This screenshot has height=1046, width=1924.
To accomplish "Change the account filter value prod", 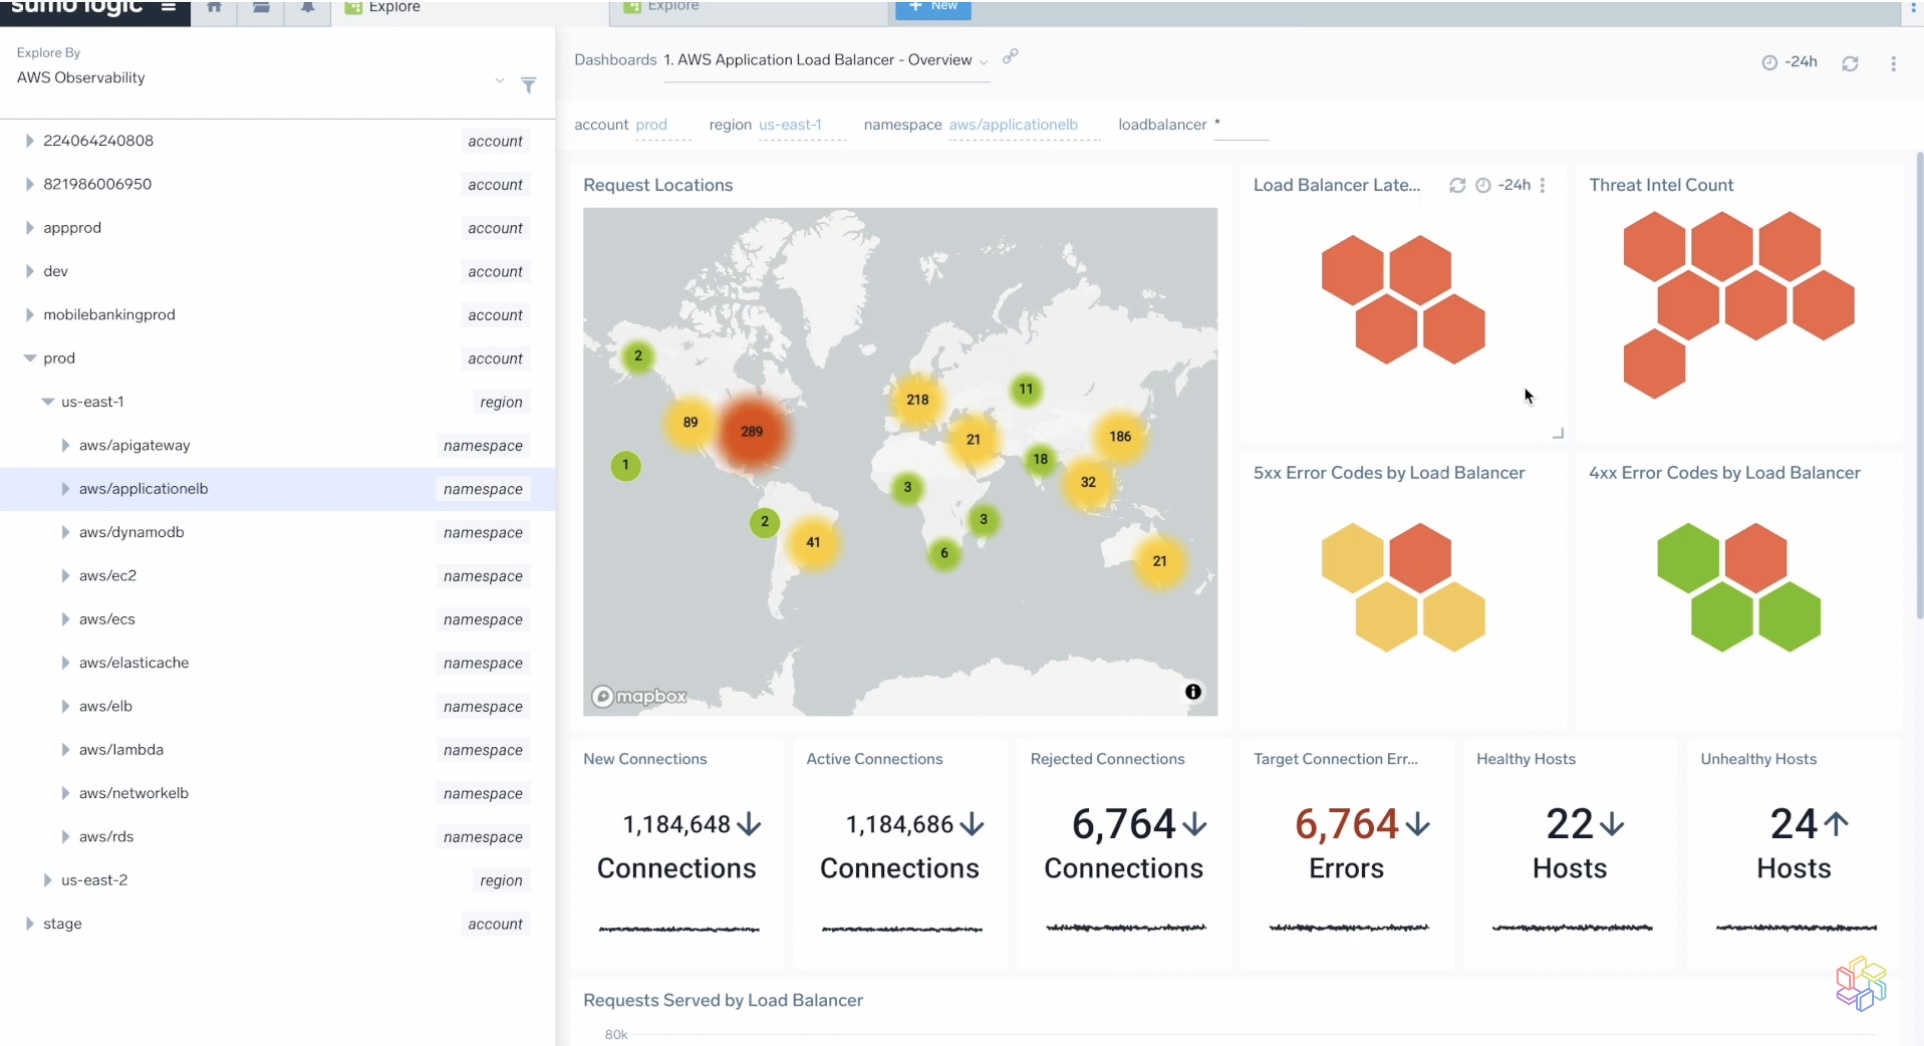I will click(652, 124).
